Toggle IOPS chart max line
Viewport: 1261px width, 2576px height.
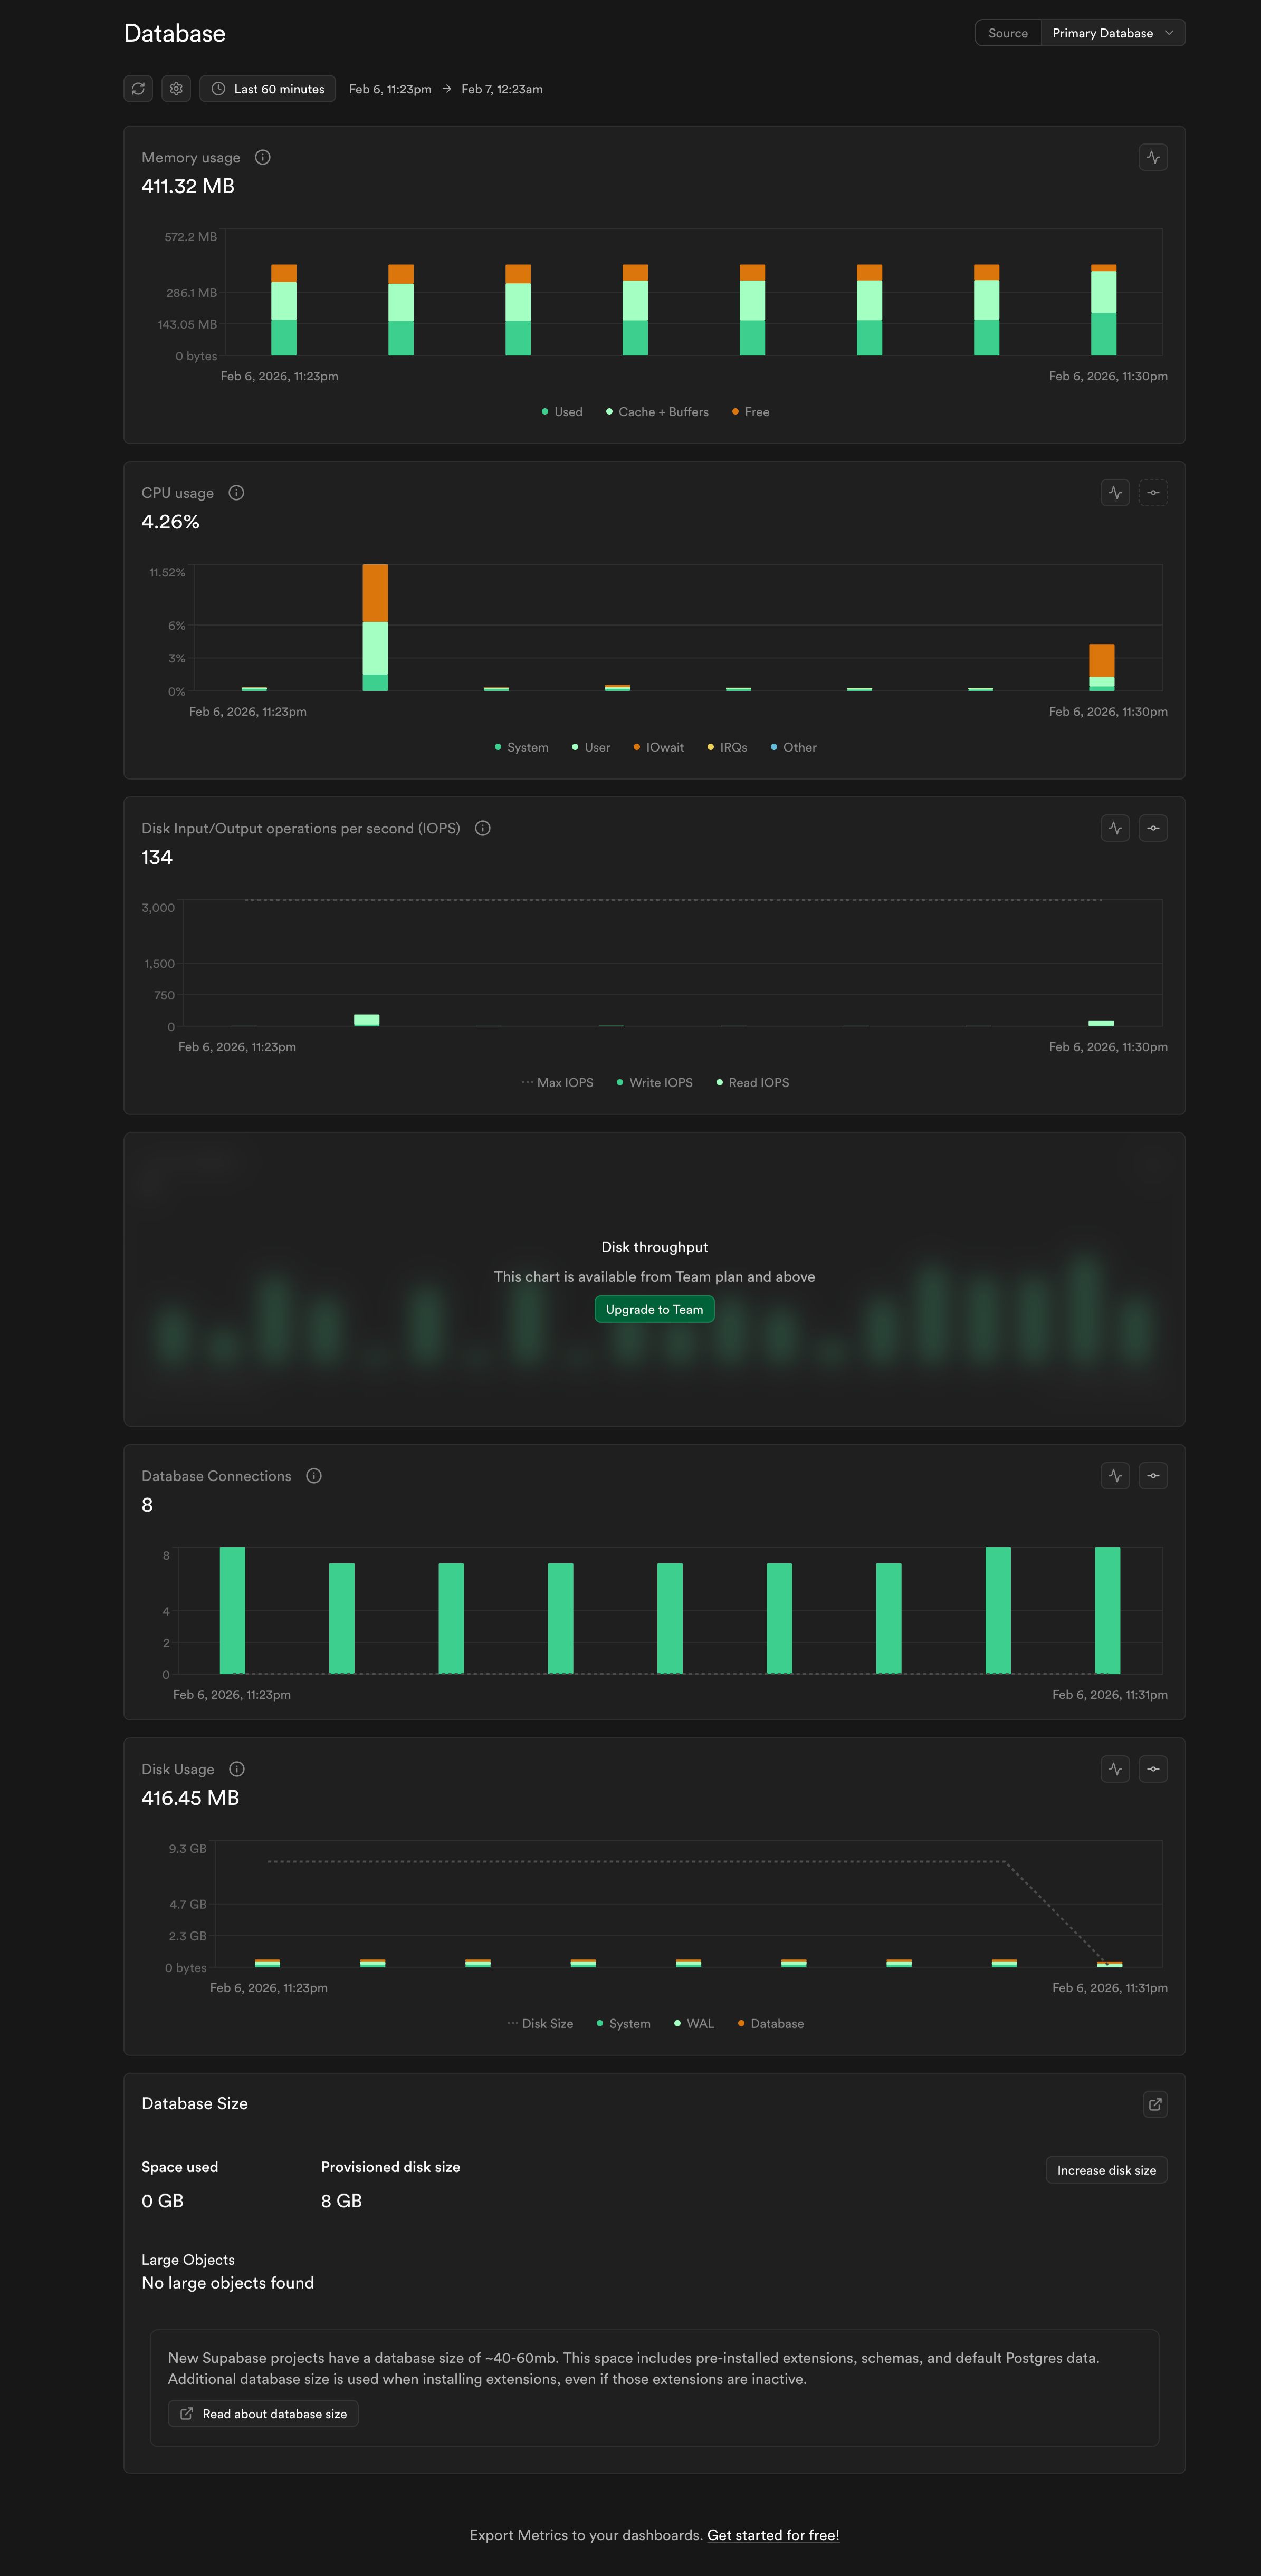1153,828
